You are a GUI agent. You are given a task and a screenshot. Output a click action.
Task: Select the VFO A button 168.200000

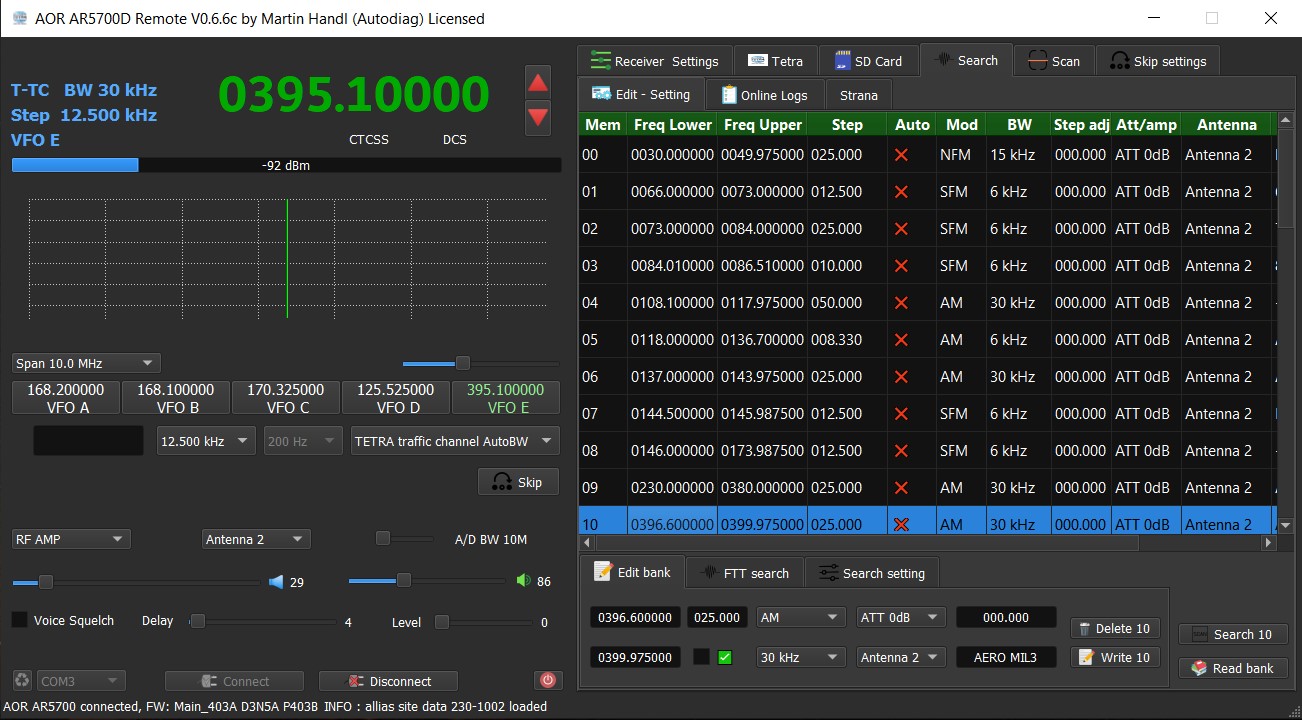(66, 398)
